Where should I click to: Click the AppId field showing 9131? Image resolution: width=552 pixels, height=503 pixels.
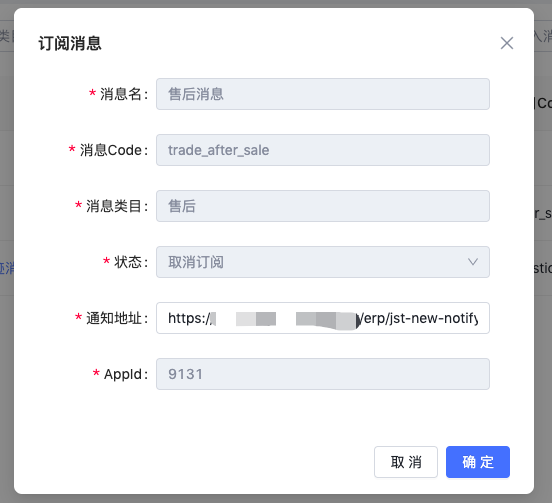click(323, 374)
